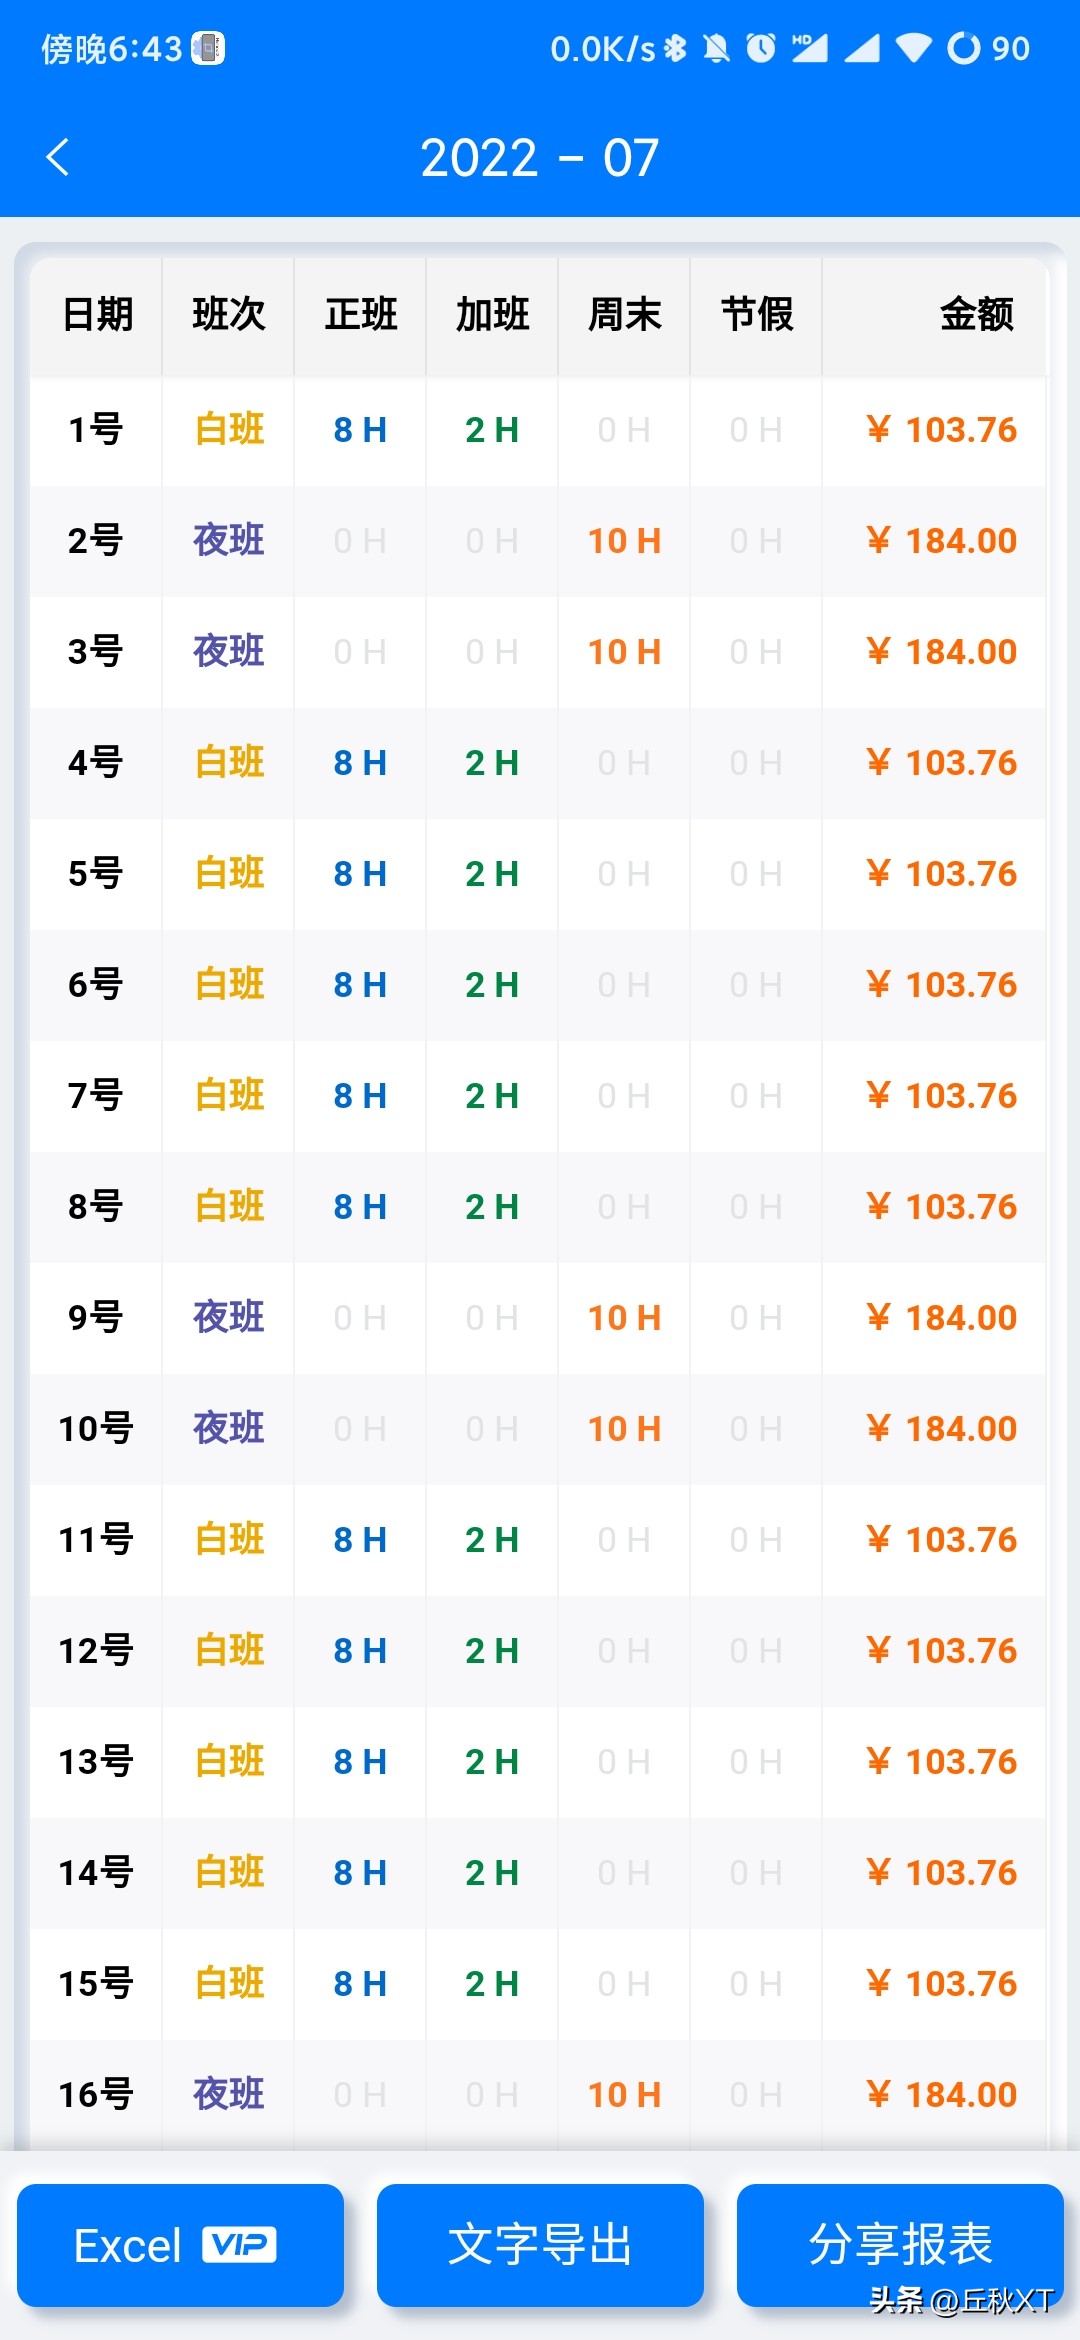Image resolution: width=1080 pixels, height=2340 pixels.
Task: Tap the VIP badge on Excel button
Action: tap(239, 2245)
